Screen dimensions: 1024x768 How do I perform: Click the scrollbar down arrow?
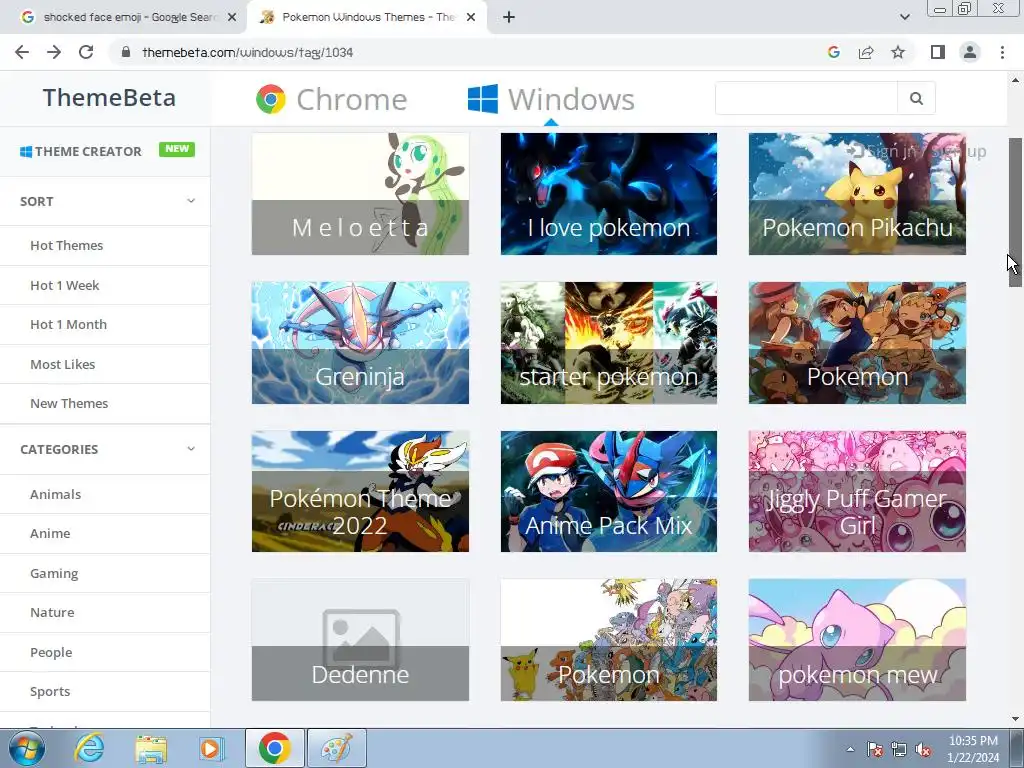1015,720
